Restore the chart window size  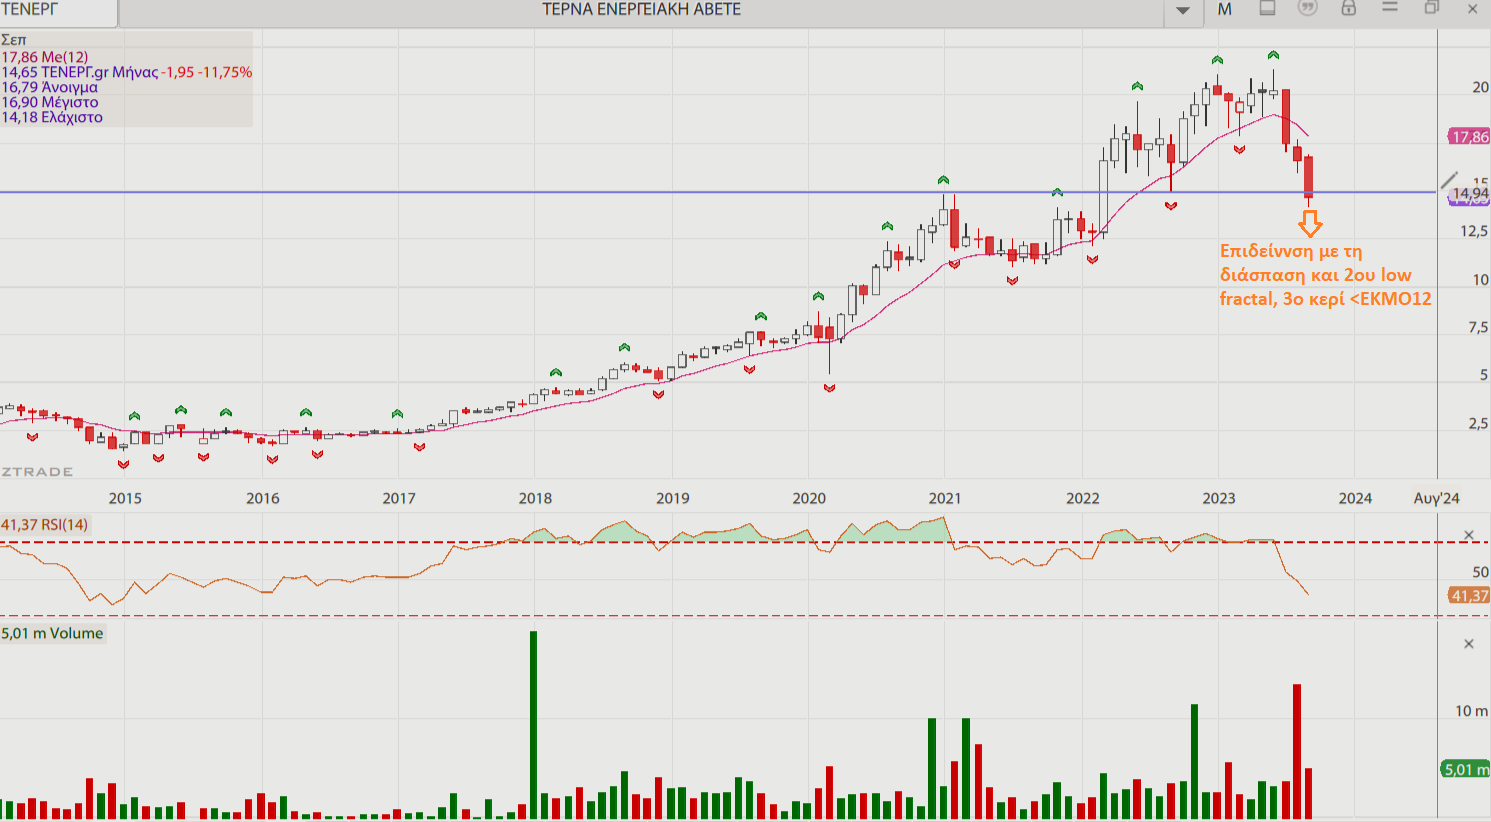[1431, 8]
